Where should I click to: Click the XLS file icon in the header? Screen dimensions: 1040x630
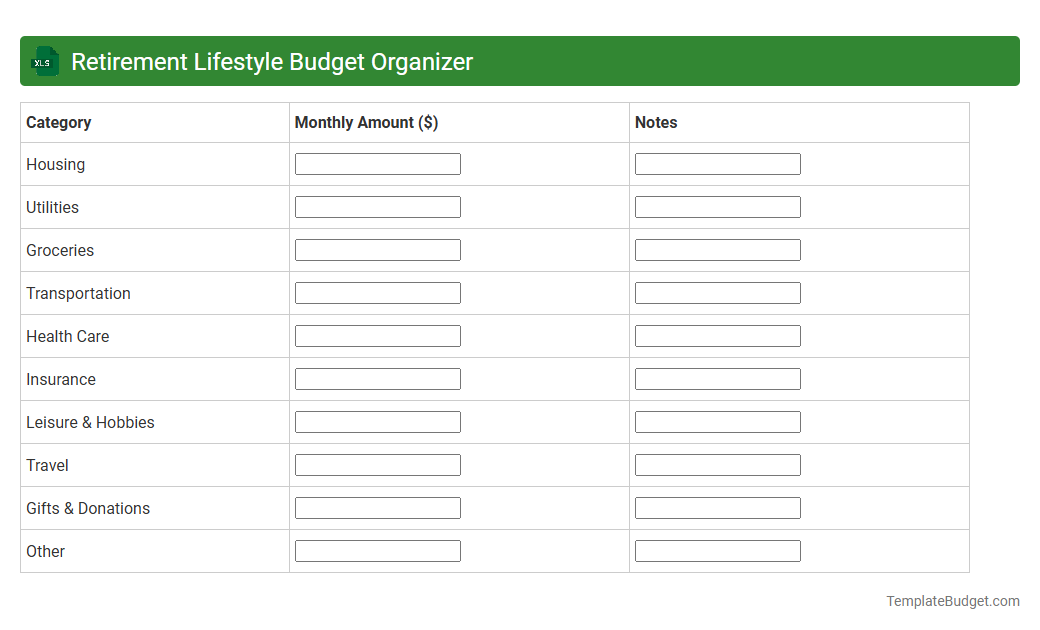(x=44, y=61)
